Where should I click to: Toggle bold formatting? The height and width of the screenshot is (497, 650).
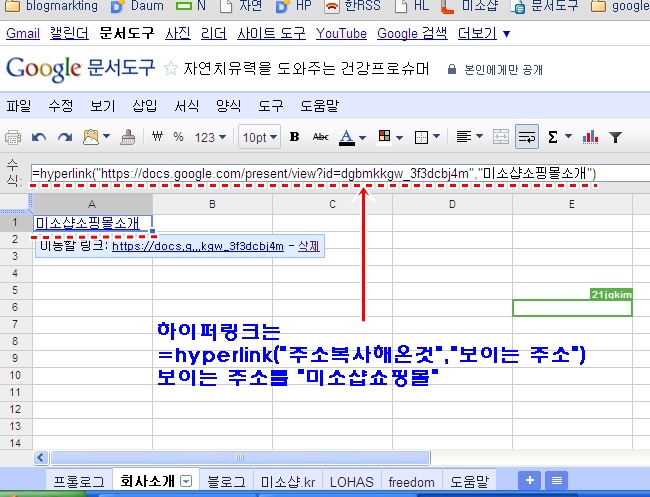[x=294, y=136]
